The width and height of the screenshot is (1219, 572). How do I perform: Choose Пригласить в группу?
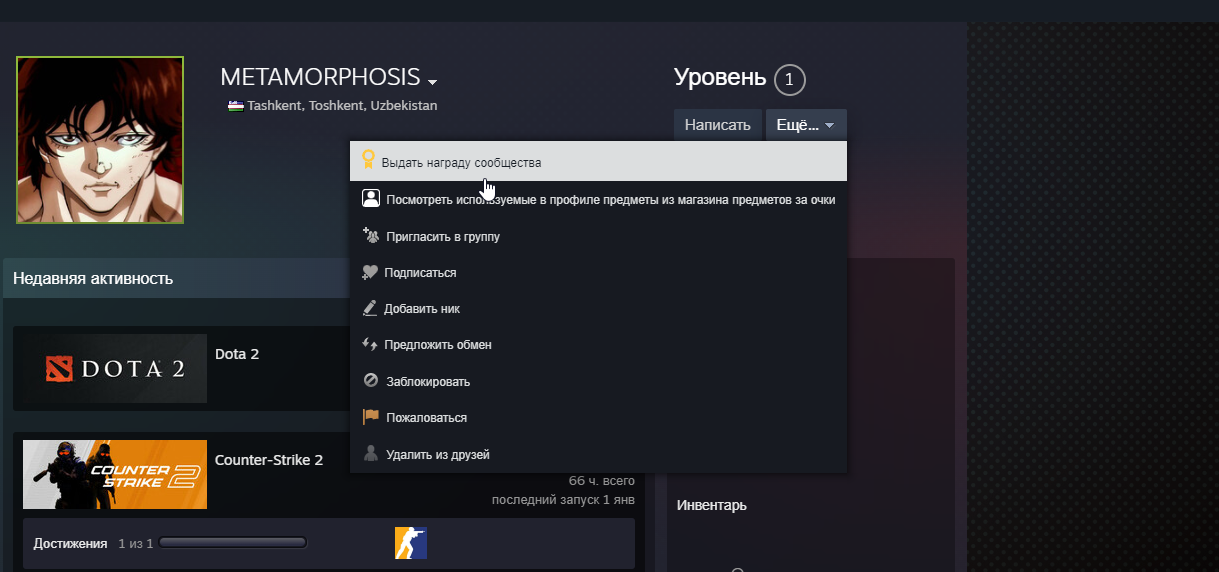pyautogui.click(x=598, y=236)
